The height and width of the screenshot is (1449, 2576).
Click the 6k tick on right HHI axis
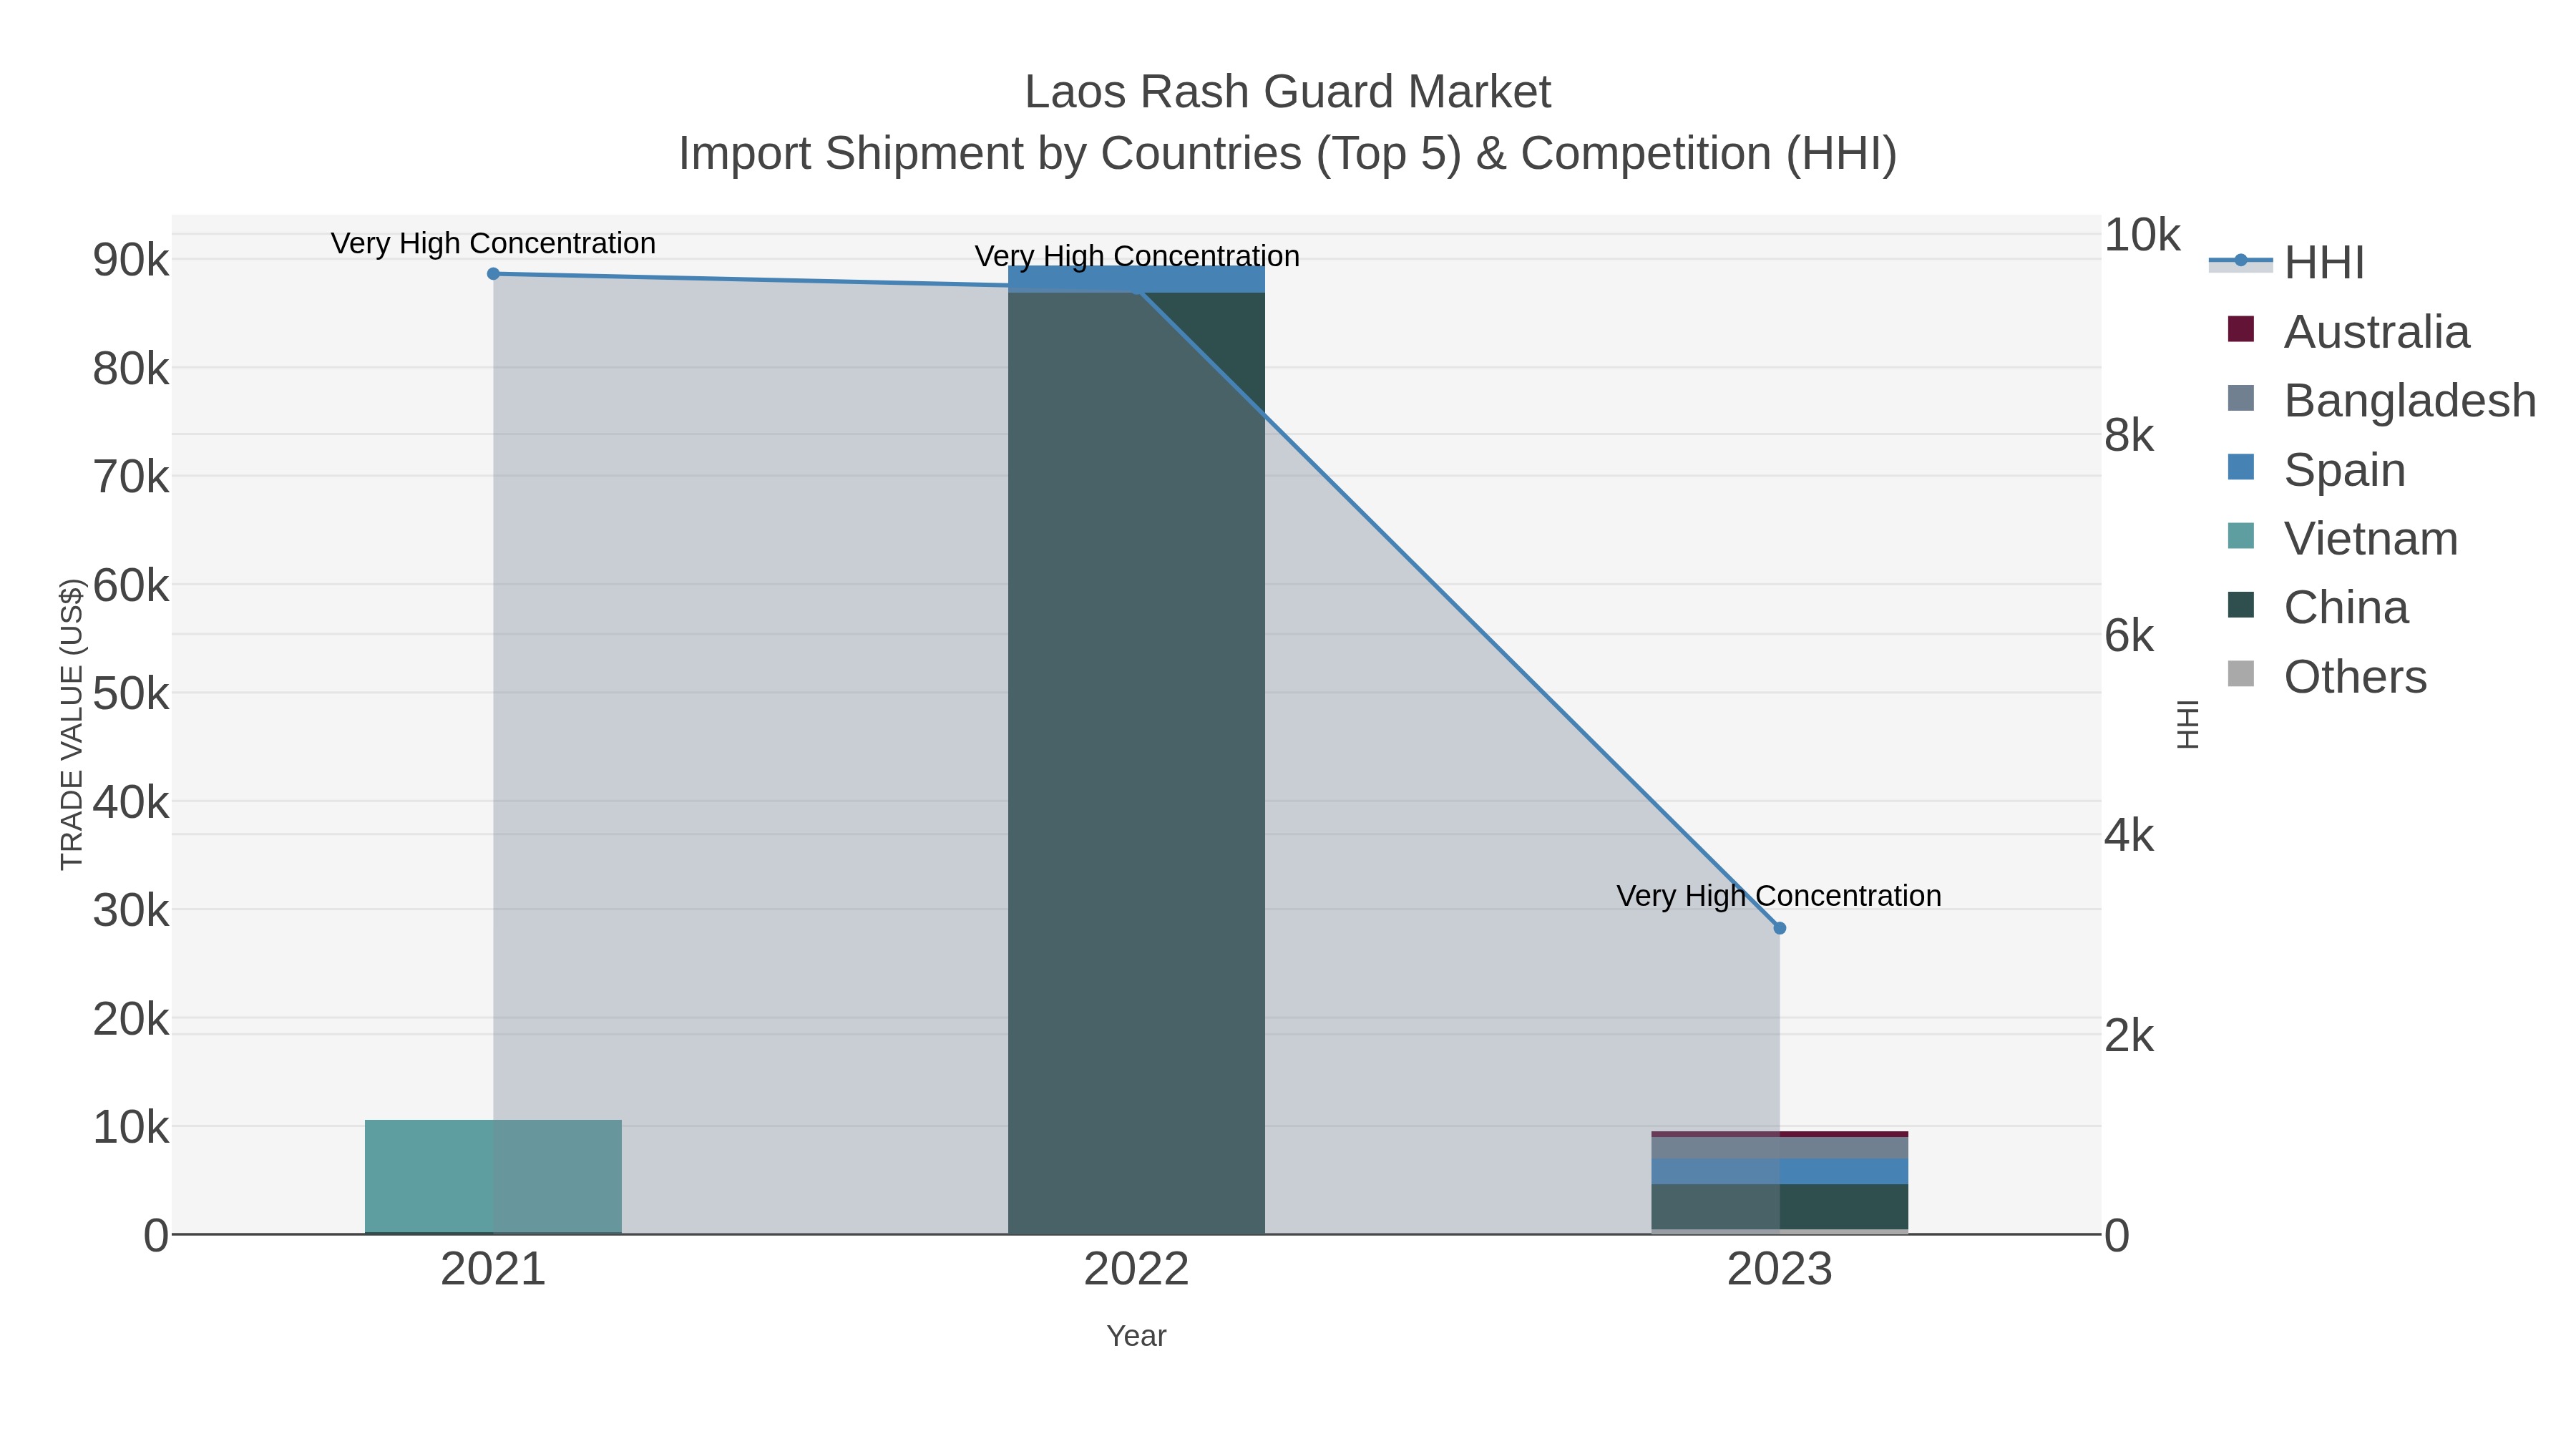(x=2128, y=635)
